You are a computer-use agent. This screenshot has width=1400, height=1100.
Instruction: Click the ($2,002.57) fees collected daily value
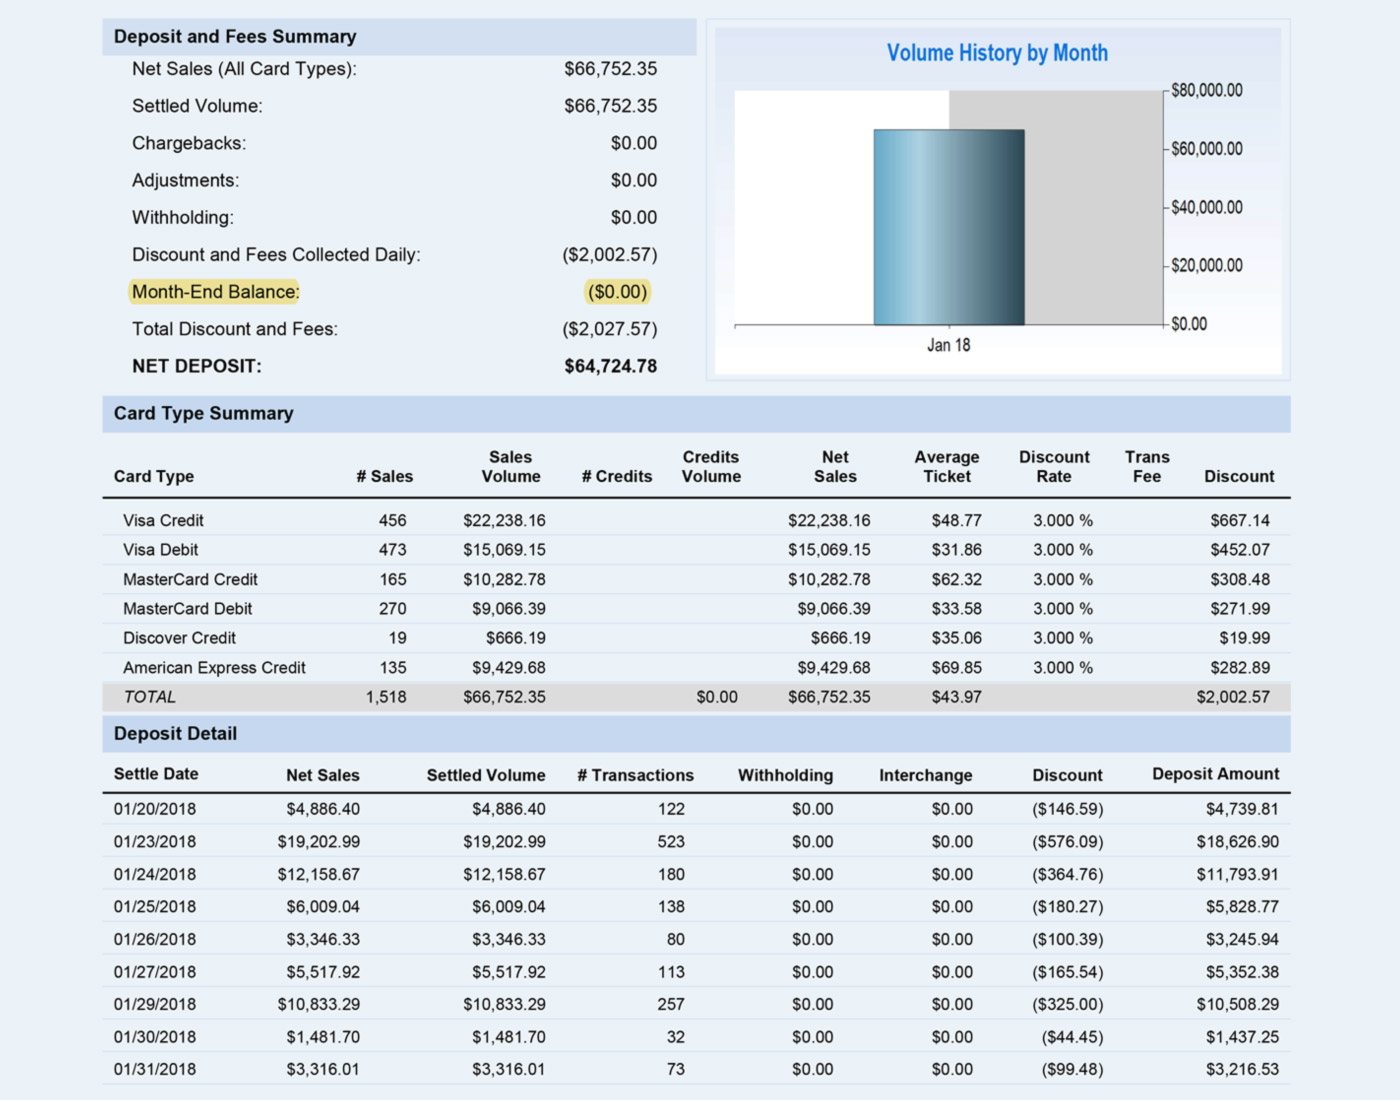coord(610,255)
